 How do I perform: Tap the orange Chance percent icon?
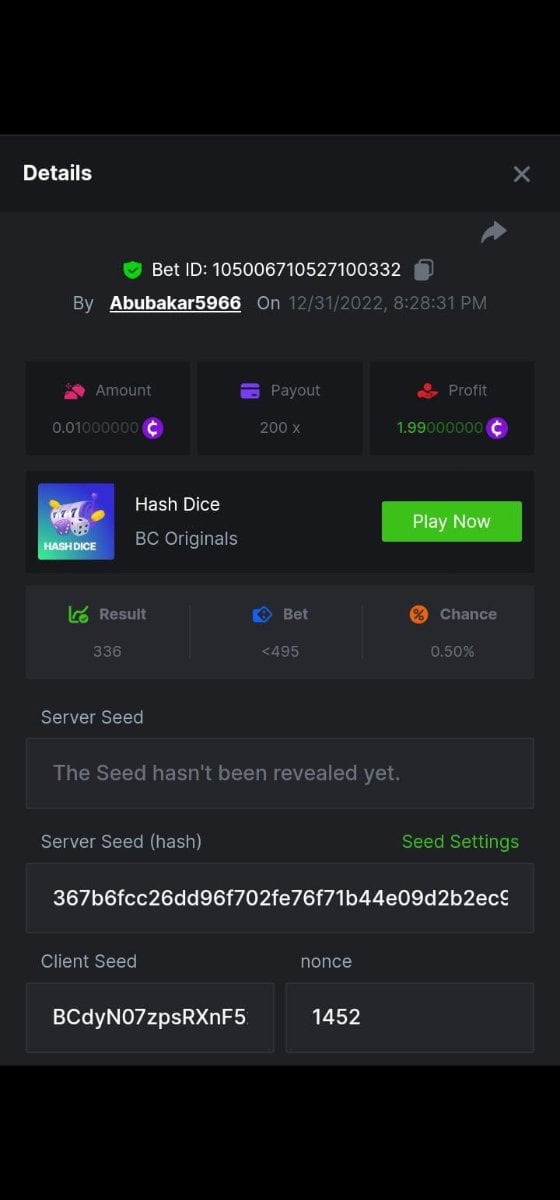tap(419, 614)
